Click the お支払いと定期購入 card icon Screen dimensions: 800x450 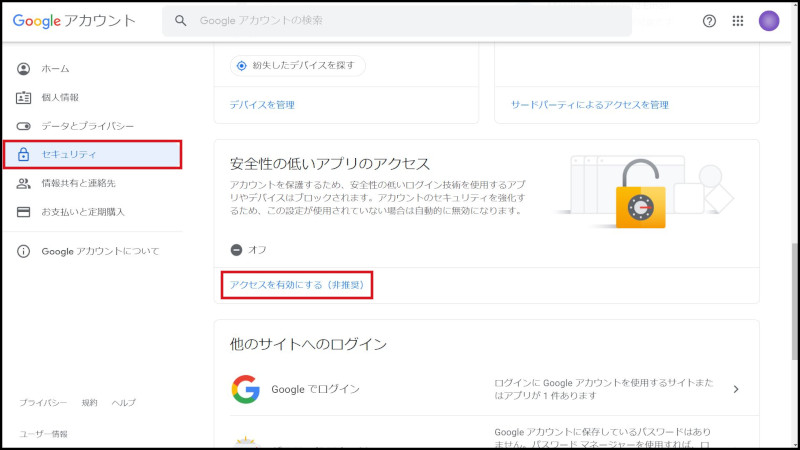click(24, 212)
